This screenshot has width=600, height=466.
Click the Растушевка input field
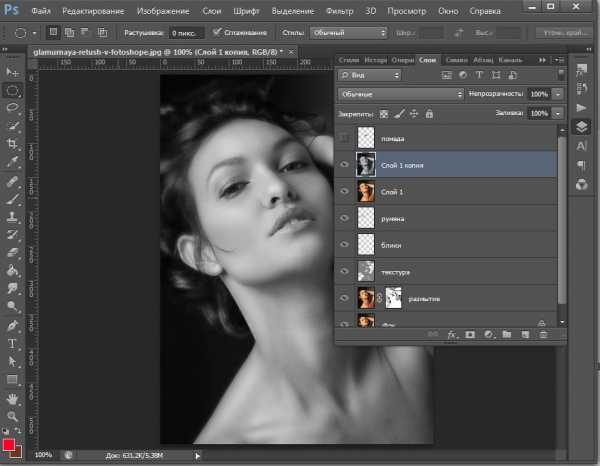pos(186,33)
